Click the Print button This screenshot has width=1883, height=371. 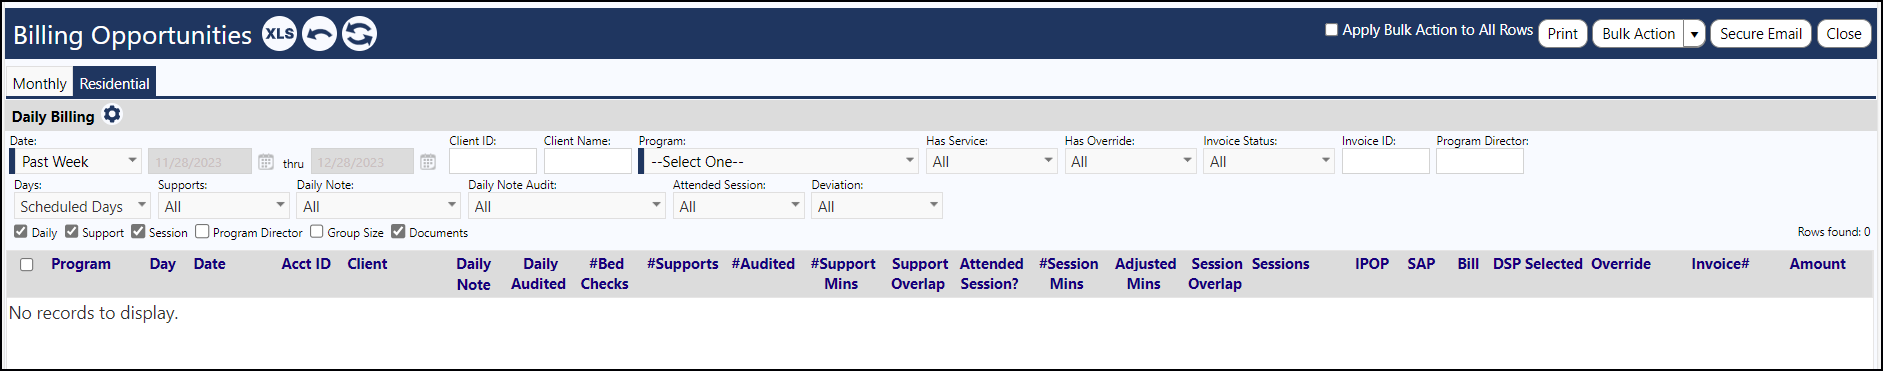pyautogui.click(x=1563, y=34)
